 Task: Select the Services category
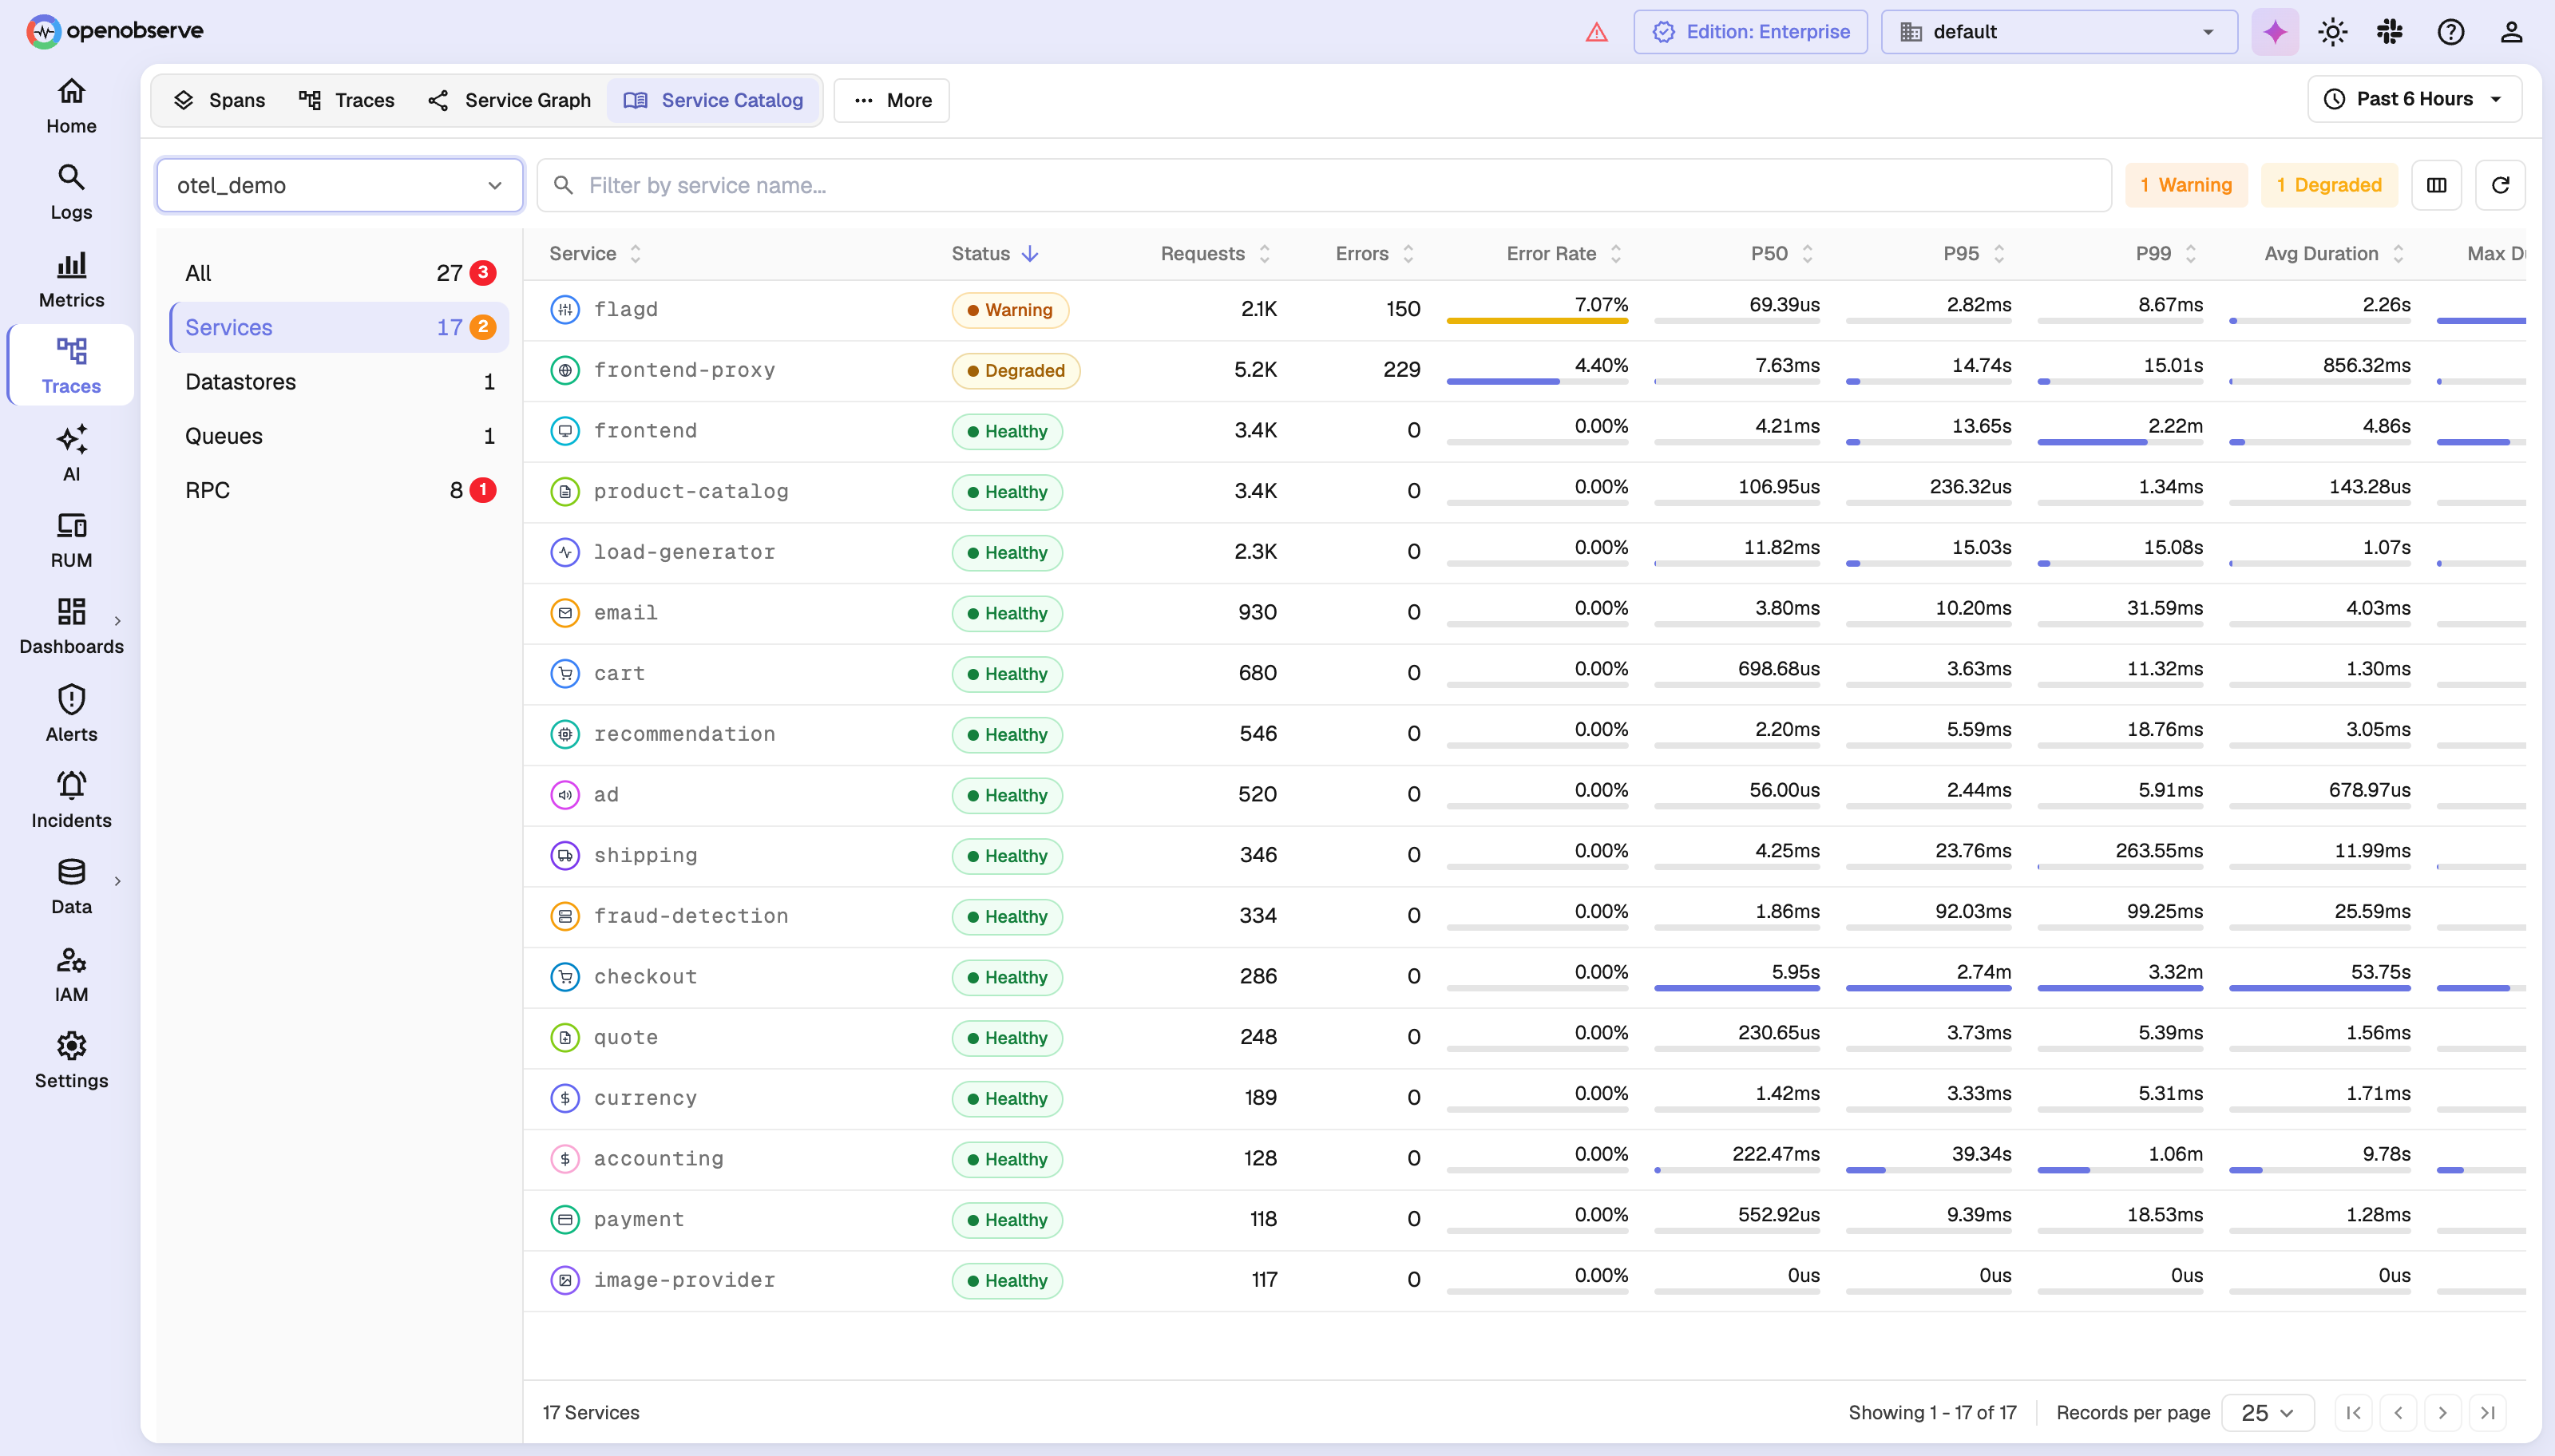[x=340, y=327]
